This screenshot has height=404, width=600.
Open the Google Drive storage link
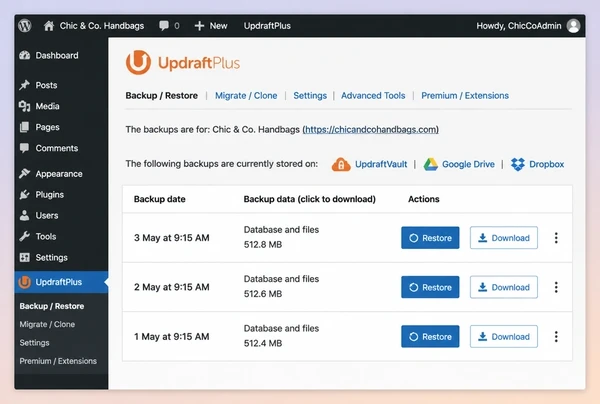tap(468, 164)
